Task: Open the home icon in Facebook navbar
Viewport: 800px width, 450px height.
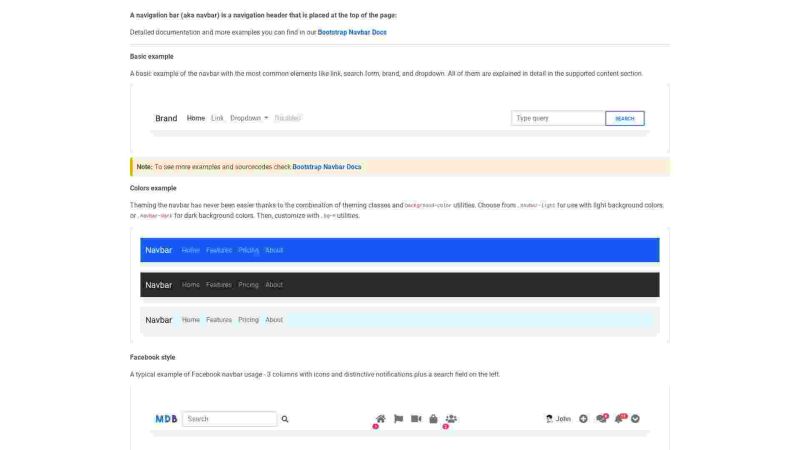Action: point(381,419)
